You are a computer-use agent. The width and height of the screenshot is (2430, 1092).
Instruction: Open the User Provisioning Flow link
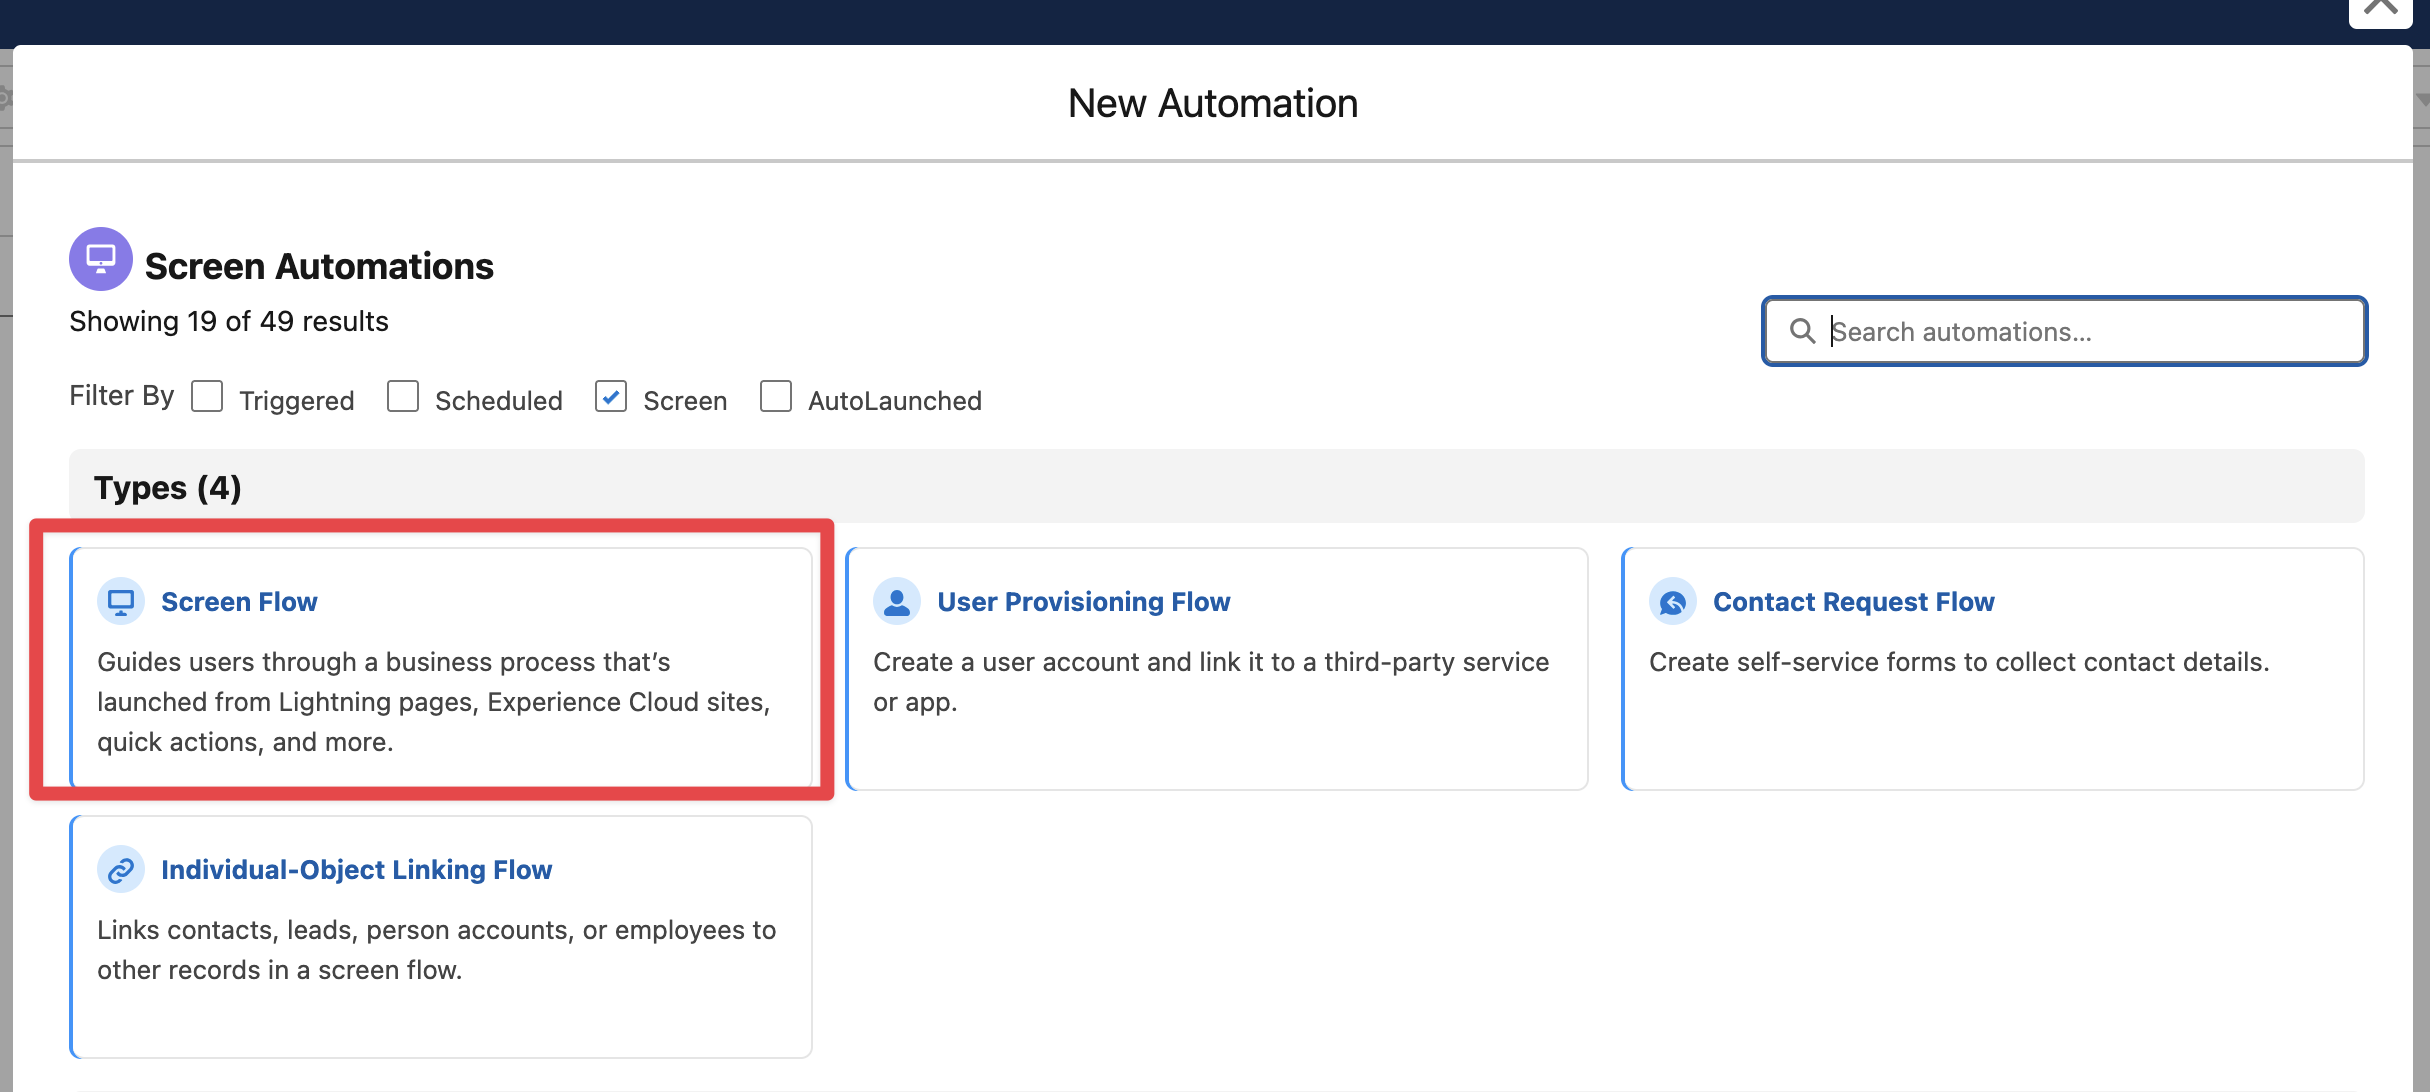click(x=1083, y=602)
